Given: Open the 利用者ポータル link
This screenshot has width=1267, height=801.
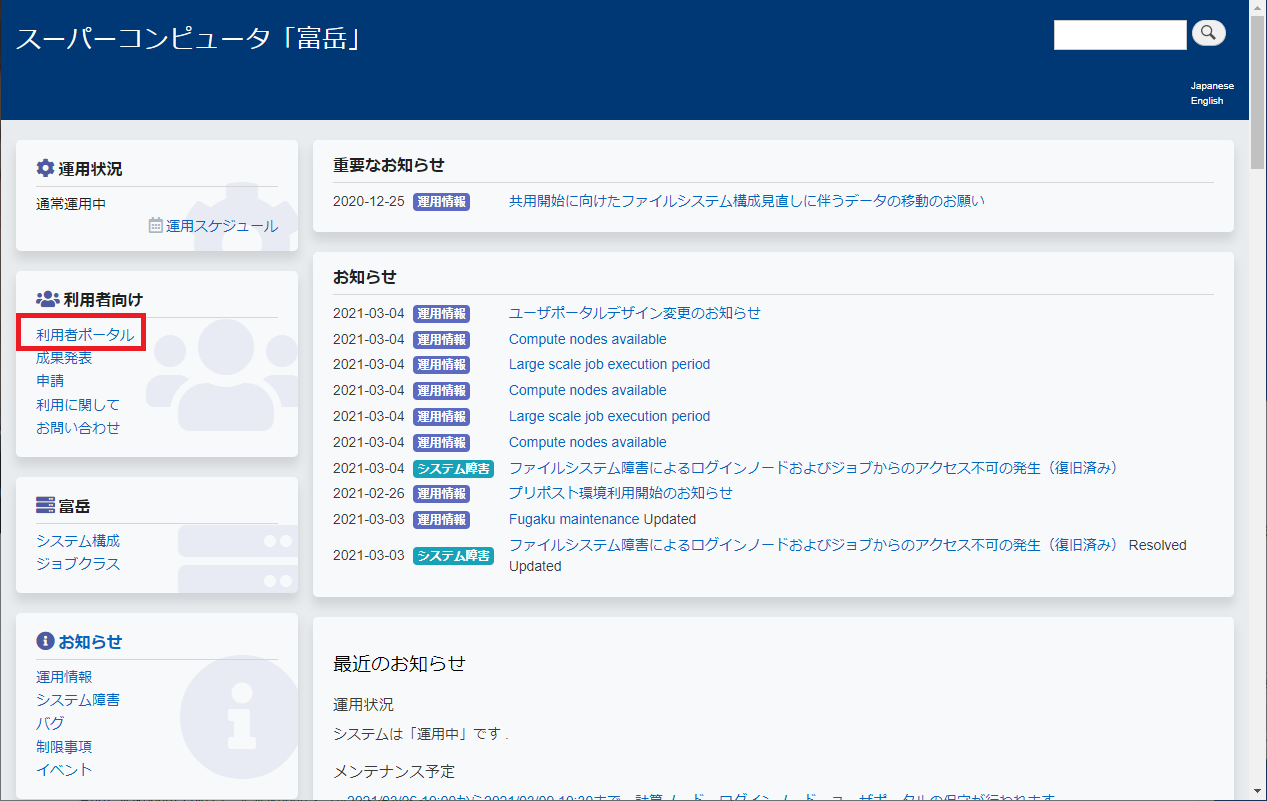Looking at the screenshot, I should [85, 335].
